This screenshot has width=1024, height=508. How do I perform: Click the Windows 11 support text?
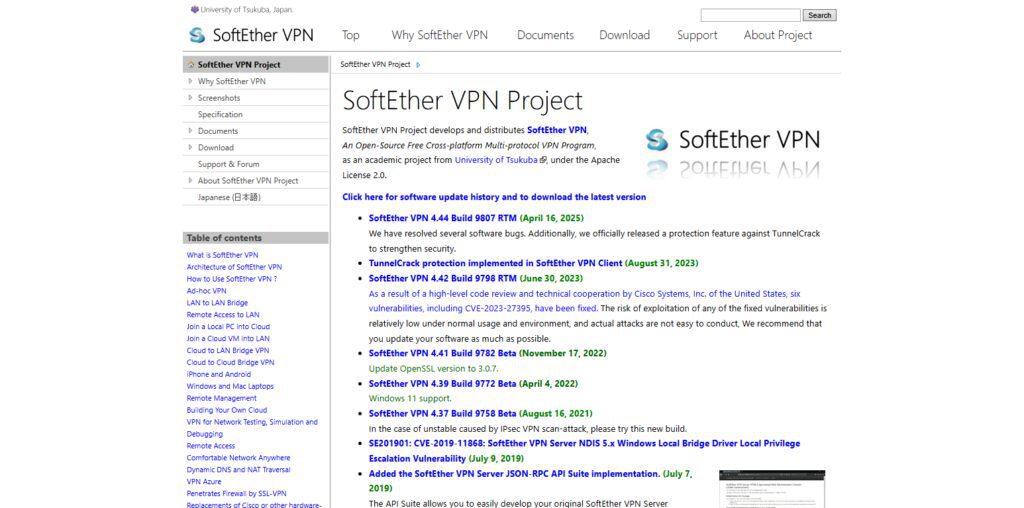tap(409, 398)
